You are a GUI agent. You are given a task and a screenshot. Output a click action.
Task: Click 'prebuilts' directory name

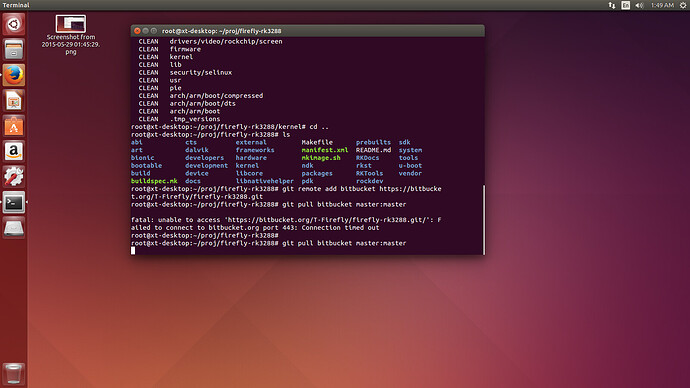tap(373, 142)
